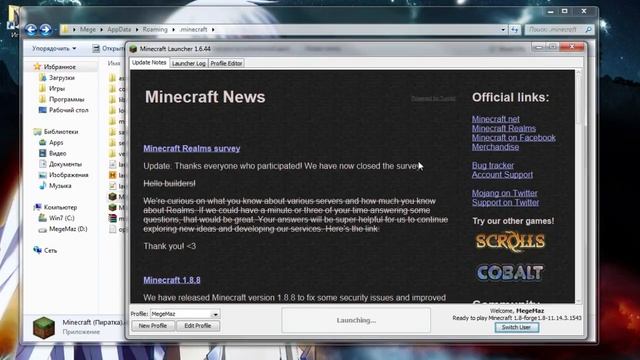
Task: Select Компьютер in the Explorer sidebar
Action: (60, 207)
